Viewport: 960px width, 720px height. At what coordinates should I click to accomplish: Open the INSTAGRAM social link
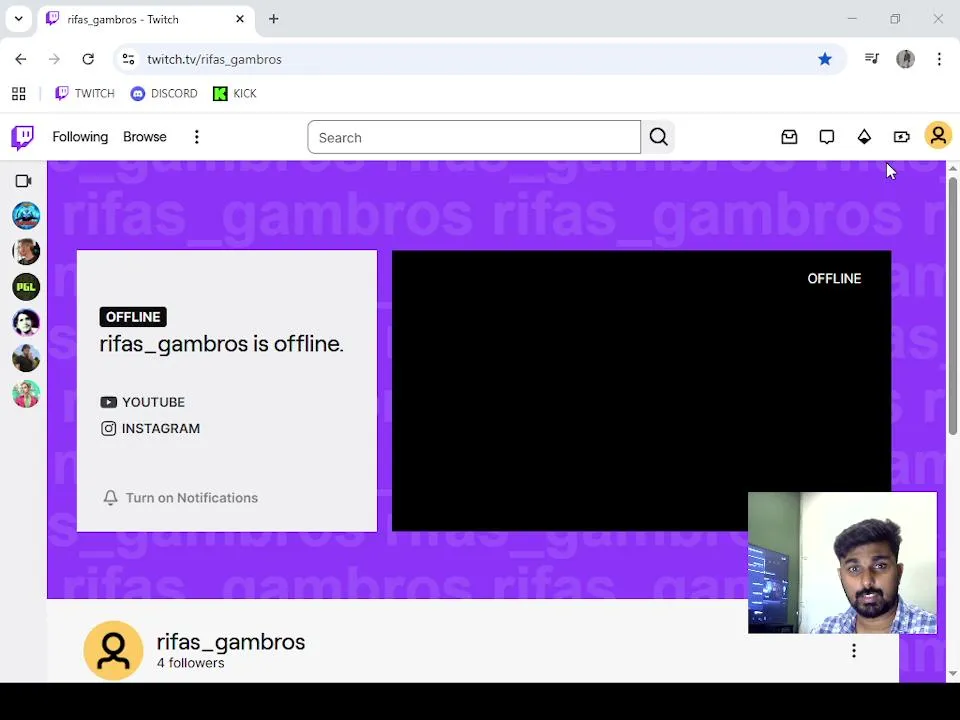click(151, 429)
